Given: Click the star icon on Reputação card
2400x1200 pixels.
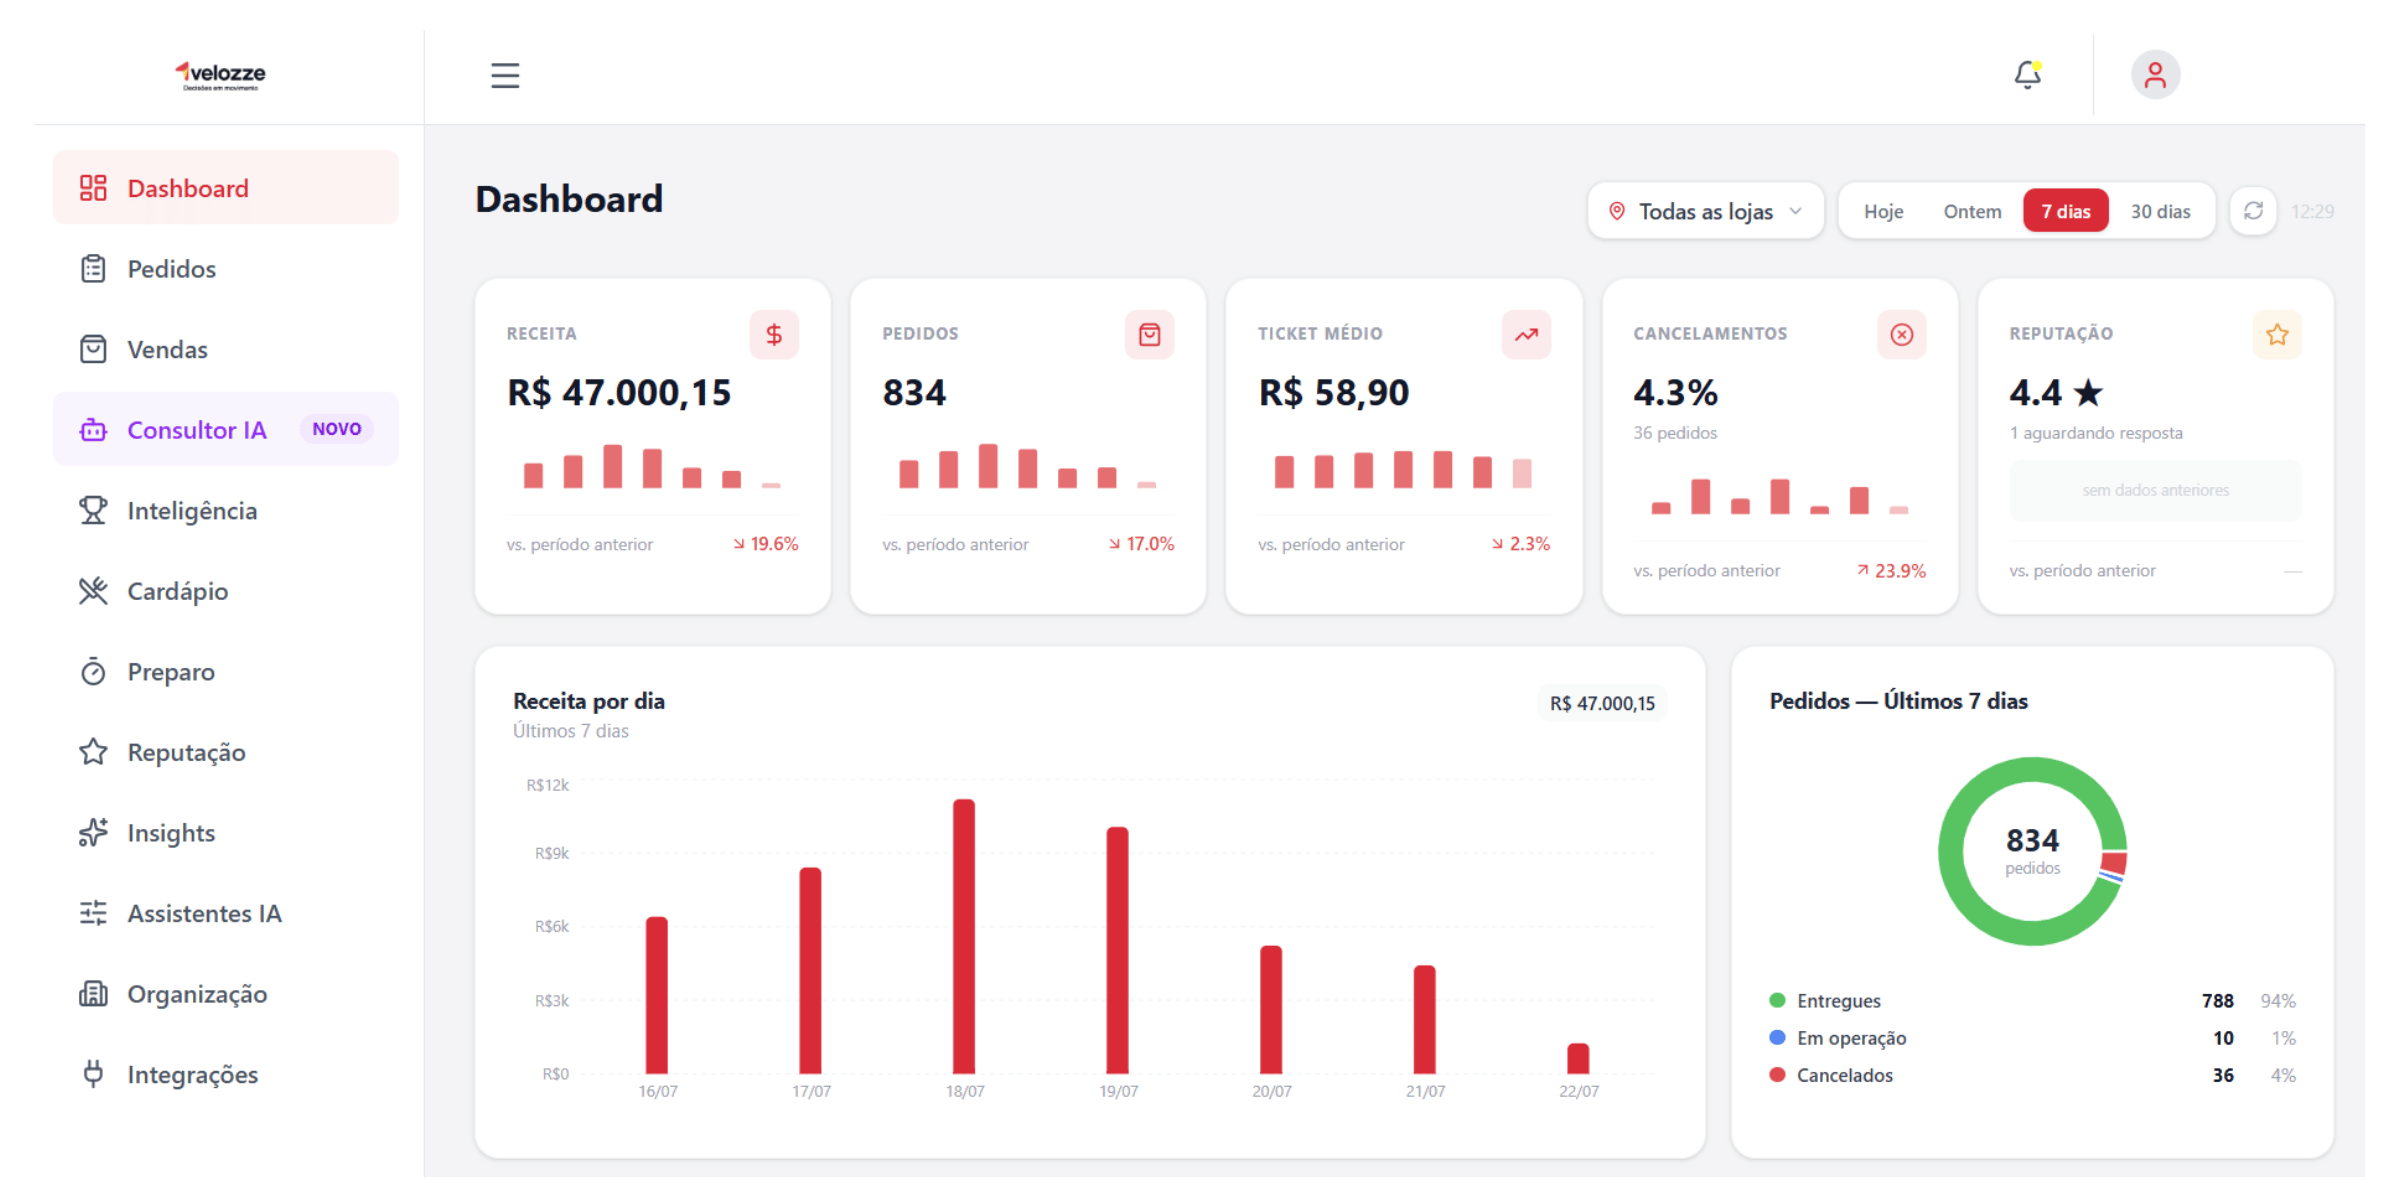Looking at the screenshot, I should pyautogui.click(x=2278, y=335).
